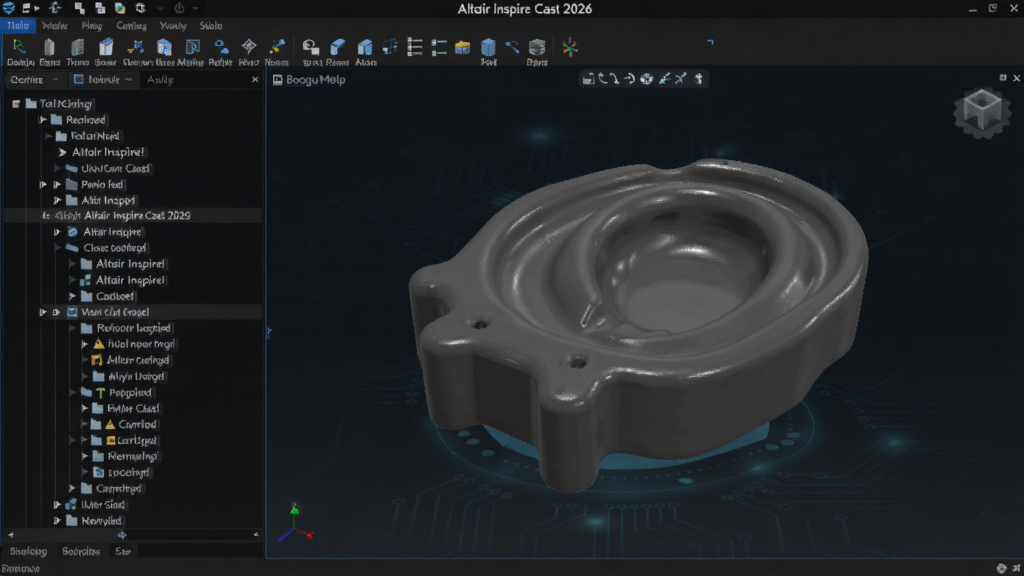Select the 'Hracr' diamond-shaped ribbon icon
1024x576 pixels.
tap(249, 47)
